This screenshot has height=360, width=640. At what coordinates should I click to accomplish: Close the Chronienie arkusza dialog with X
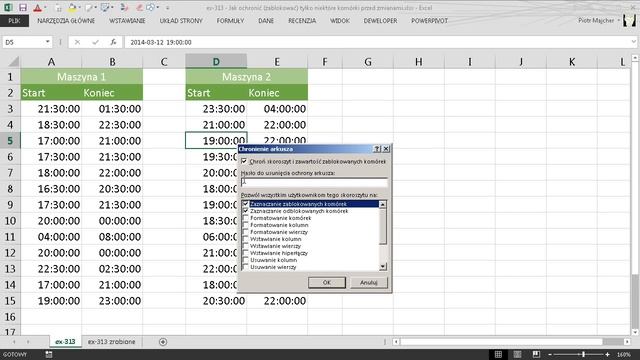point(386,149)
